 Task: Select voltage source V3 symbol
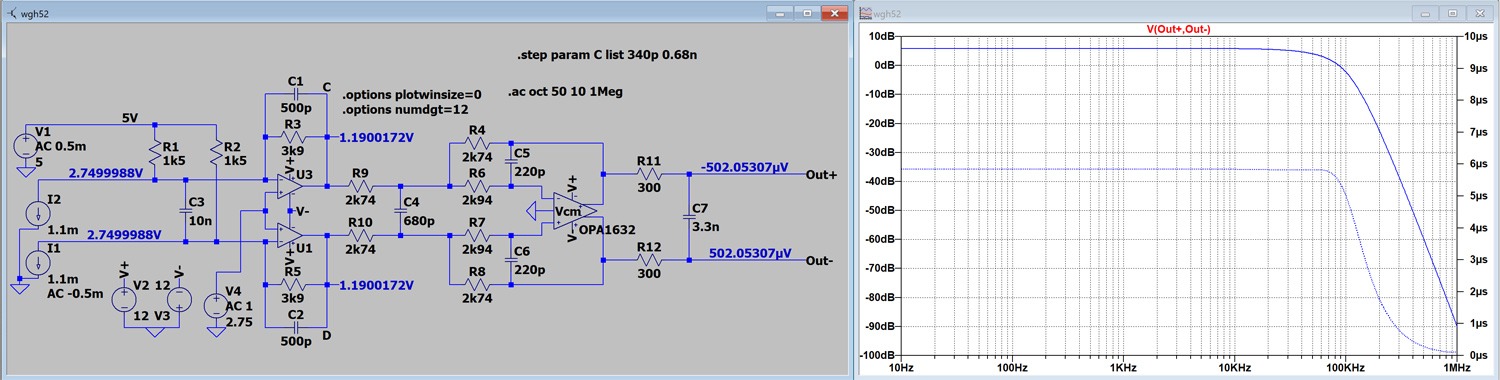[178, 298]
